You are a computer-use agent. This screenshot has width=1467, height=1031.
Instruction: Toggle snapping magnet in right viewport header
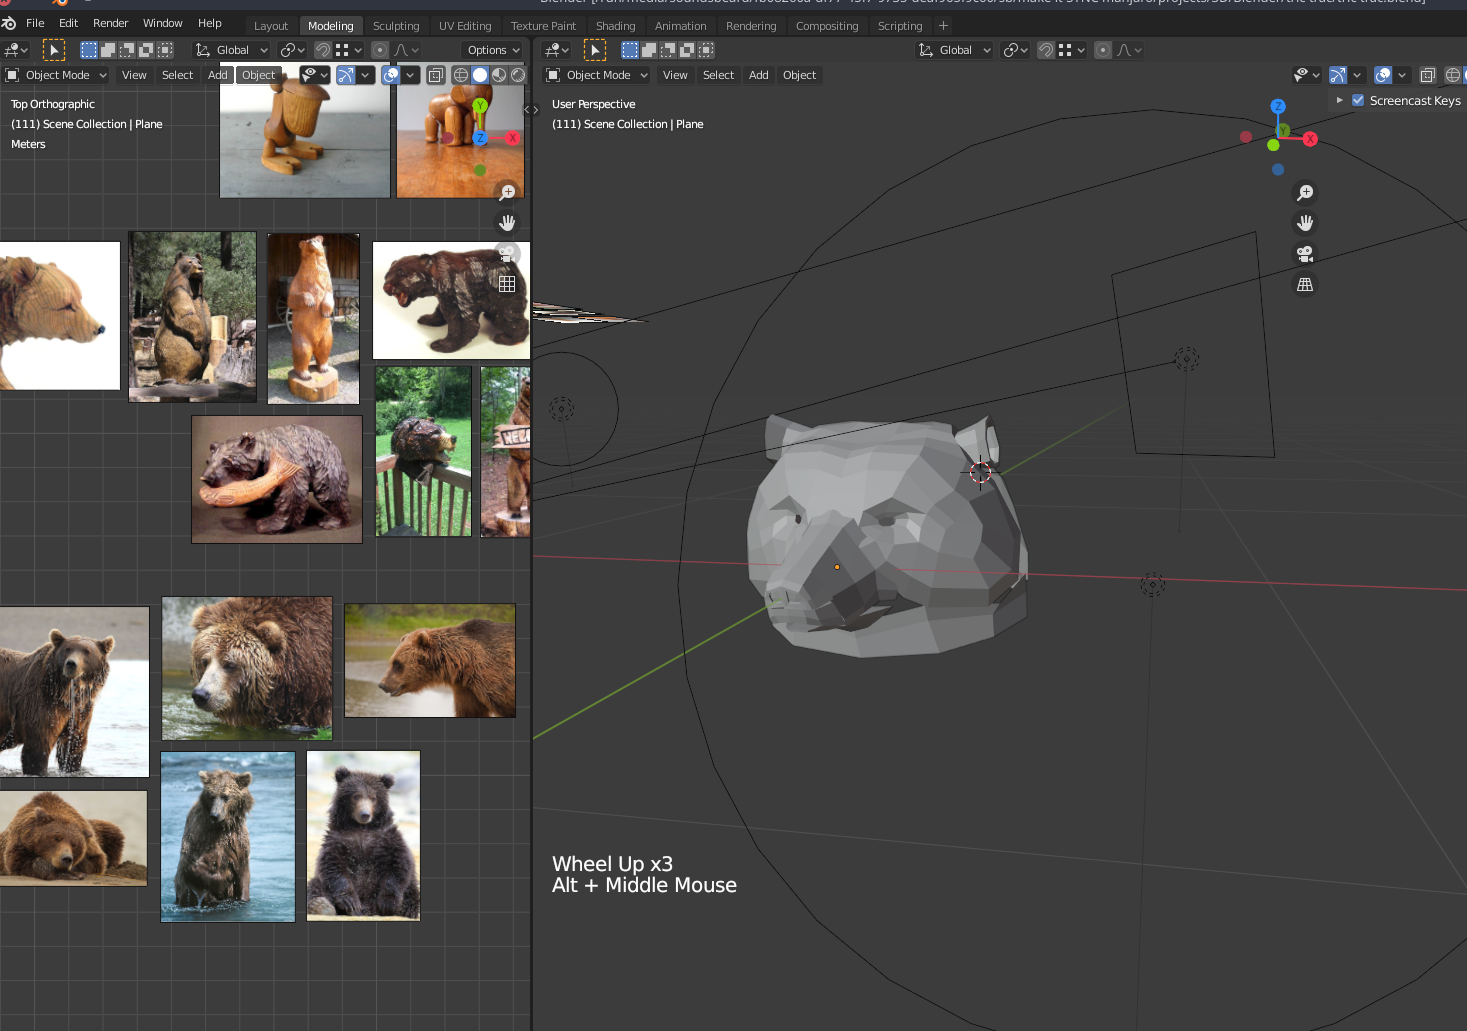pyautogui.click(x=1046, y=50)
